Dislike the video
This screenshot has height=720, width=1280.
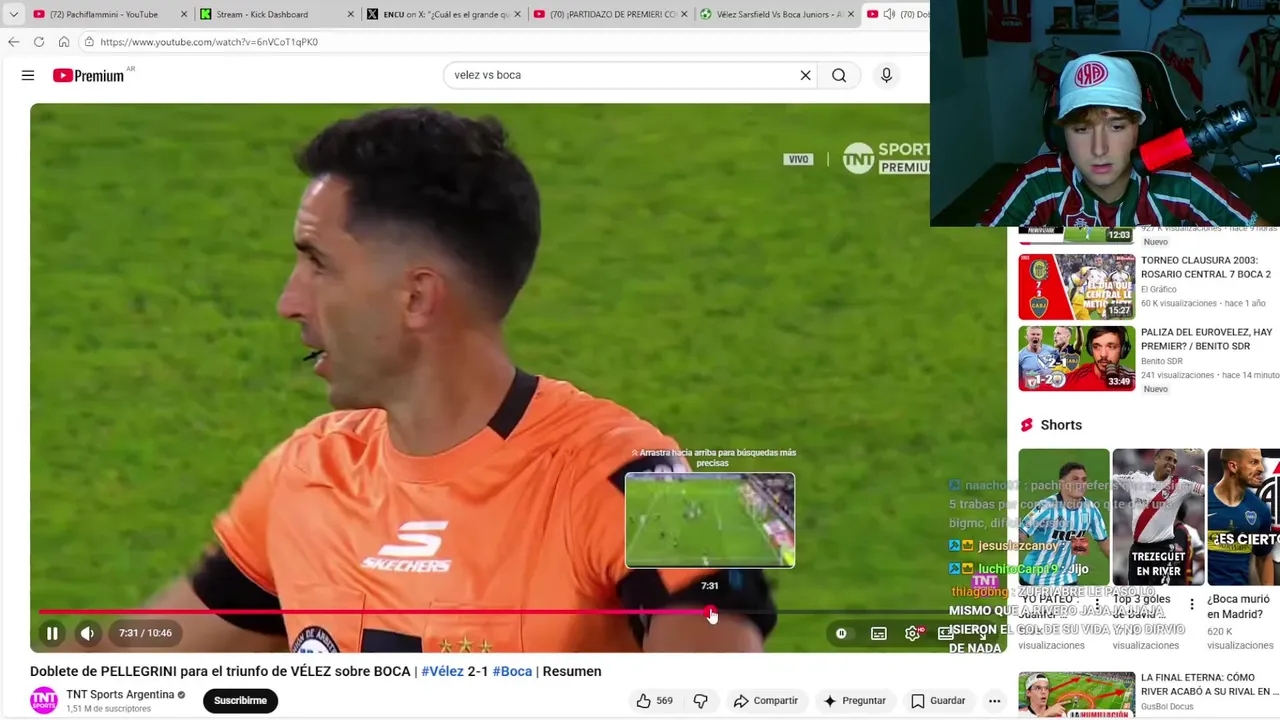click(701, 701)
